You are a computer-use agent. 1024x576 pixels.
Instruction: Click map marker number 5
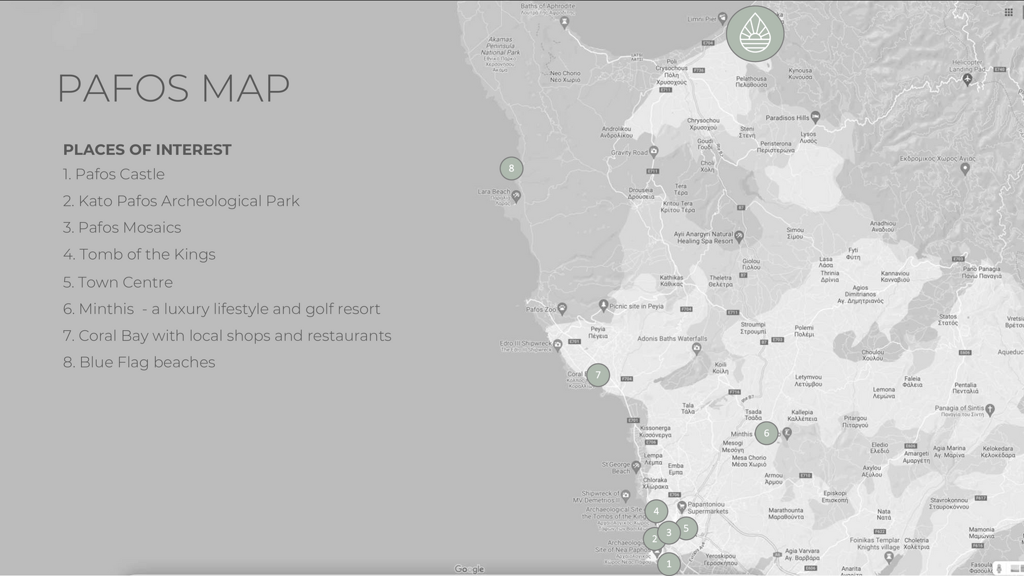(686, 527)
